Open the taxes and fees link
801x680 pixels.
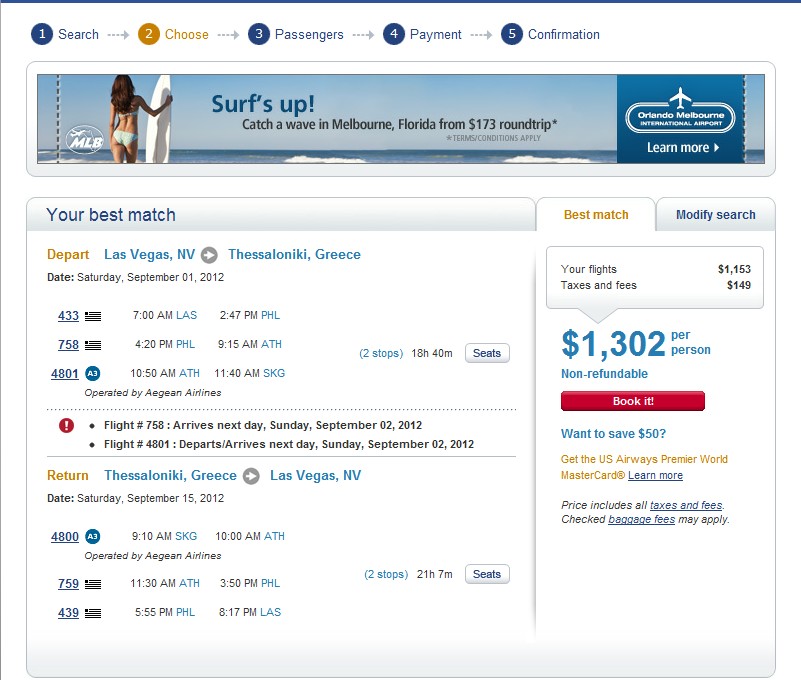[685, 506]
